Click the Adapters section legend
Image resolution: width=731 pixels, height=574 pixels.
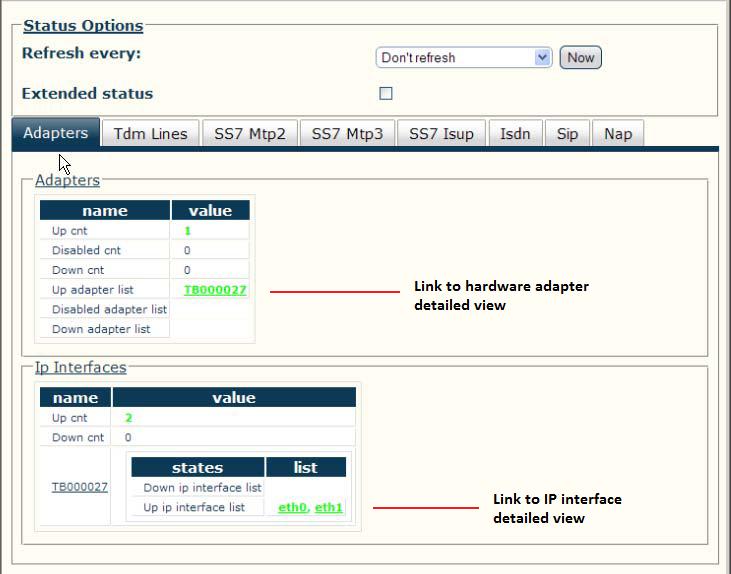point(67,180)
